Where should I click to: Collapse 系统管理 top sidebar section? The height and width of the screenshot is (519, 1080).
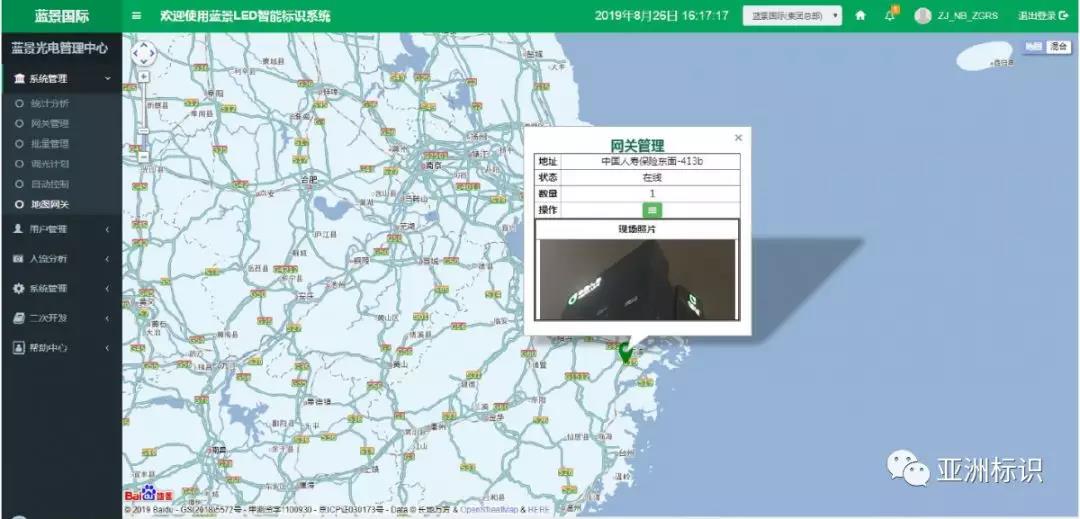click(x=62, y=78)
